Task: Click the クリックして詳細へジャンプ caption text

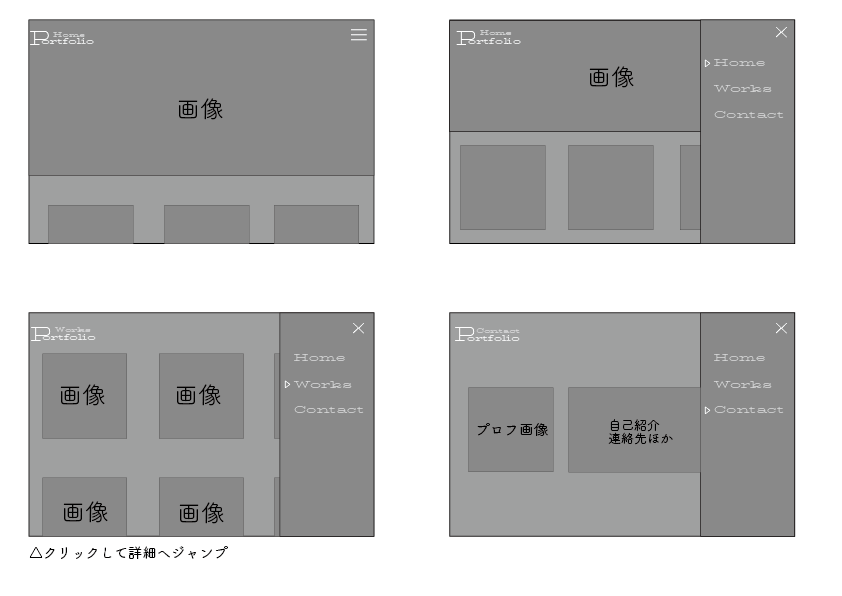Action: click(129, 552)
